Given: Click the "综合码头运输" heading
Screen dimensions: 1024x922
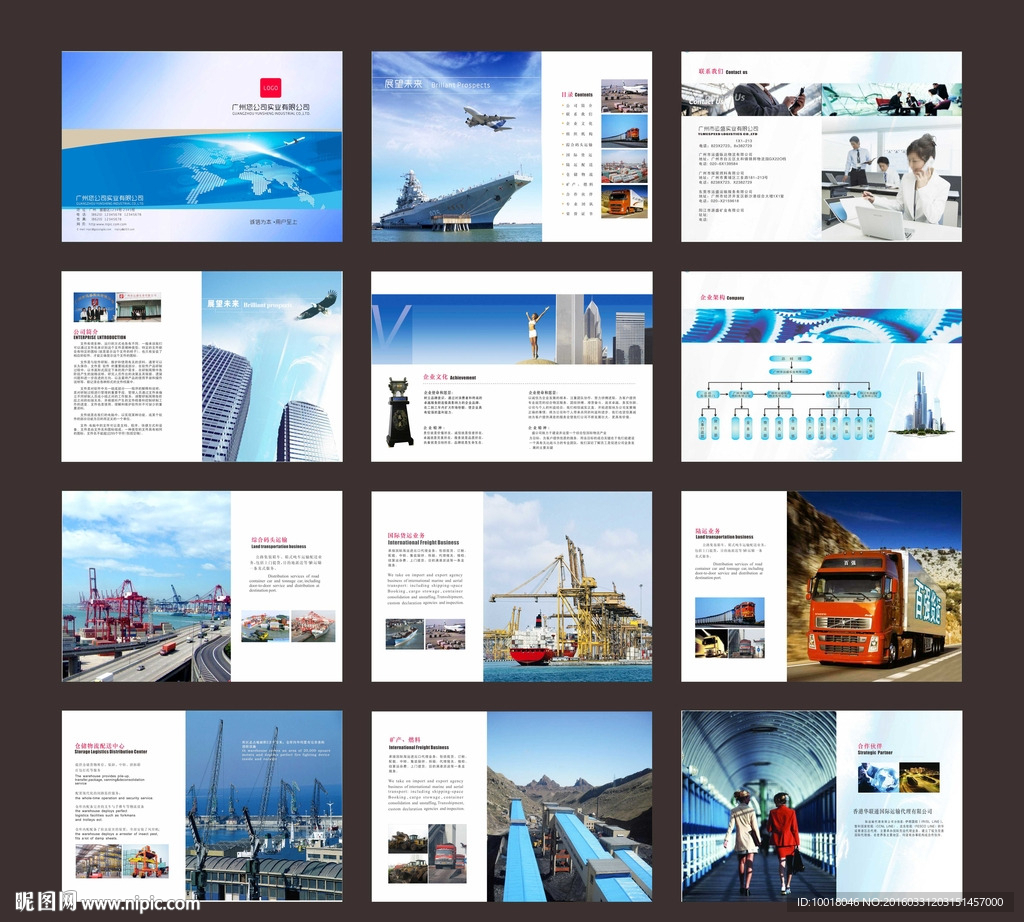Looking at the screenshot, I should [269, 540].
